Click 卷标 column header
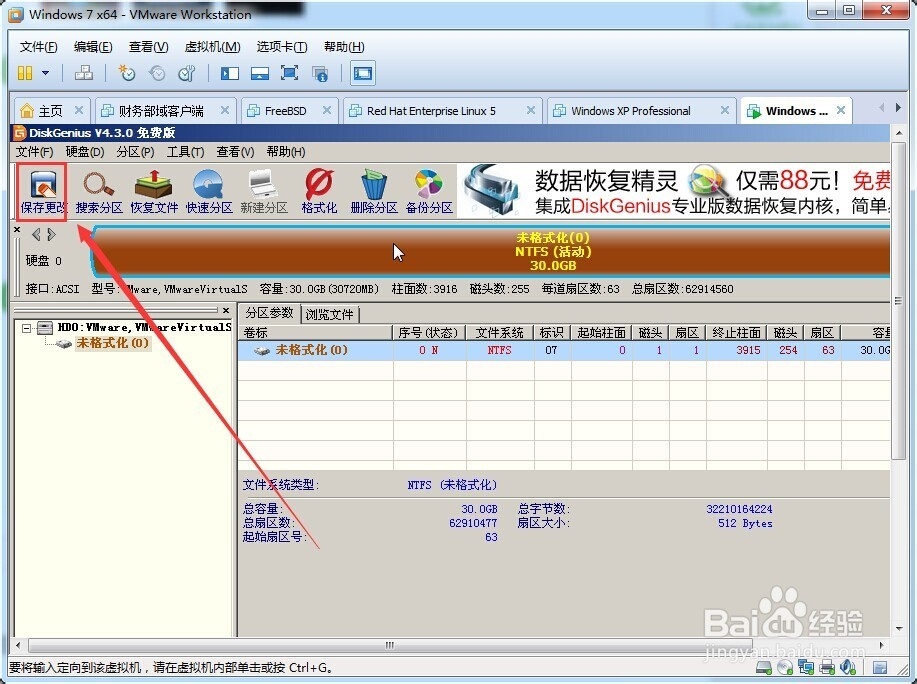917x684 pixels. 315,333
